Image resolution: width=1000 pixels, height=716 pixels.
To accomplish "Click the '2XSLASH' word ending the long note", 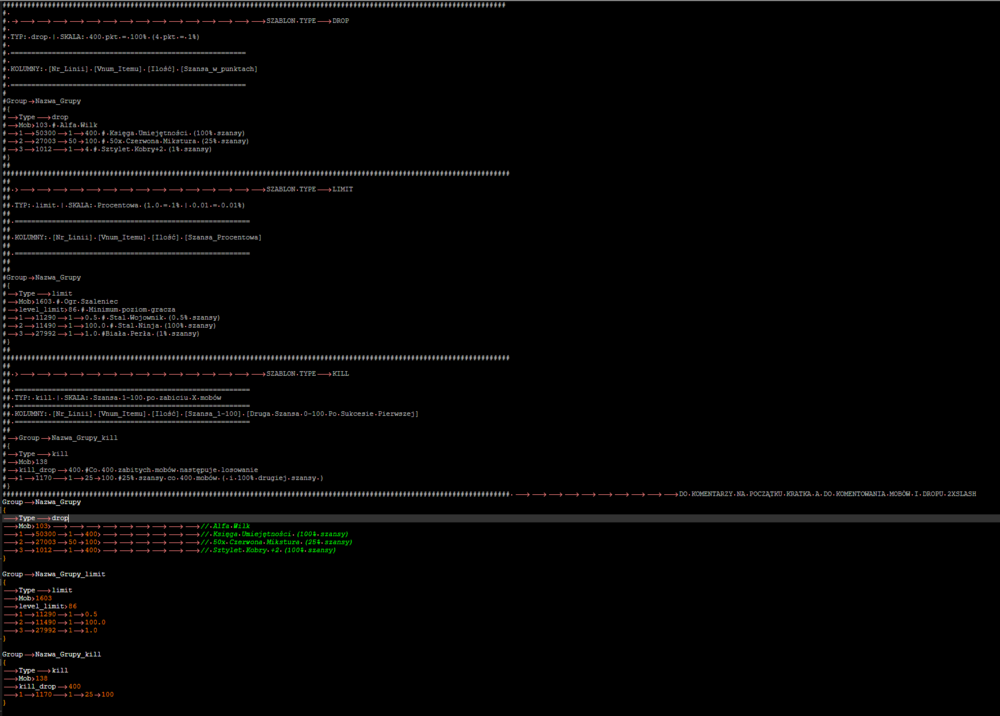I will coord(962,494).
